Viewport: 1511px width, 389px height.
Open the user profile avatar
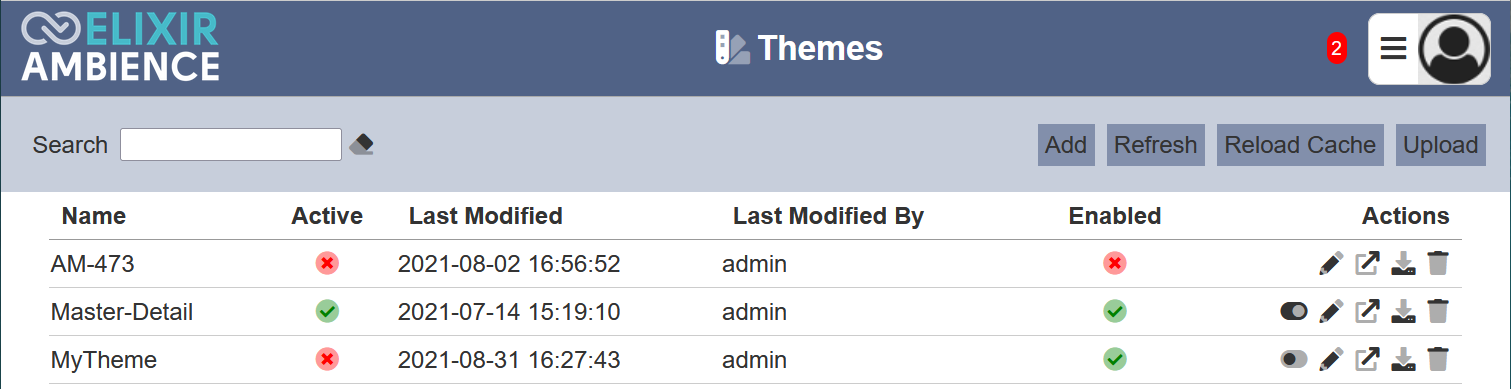coord(1454,48)
